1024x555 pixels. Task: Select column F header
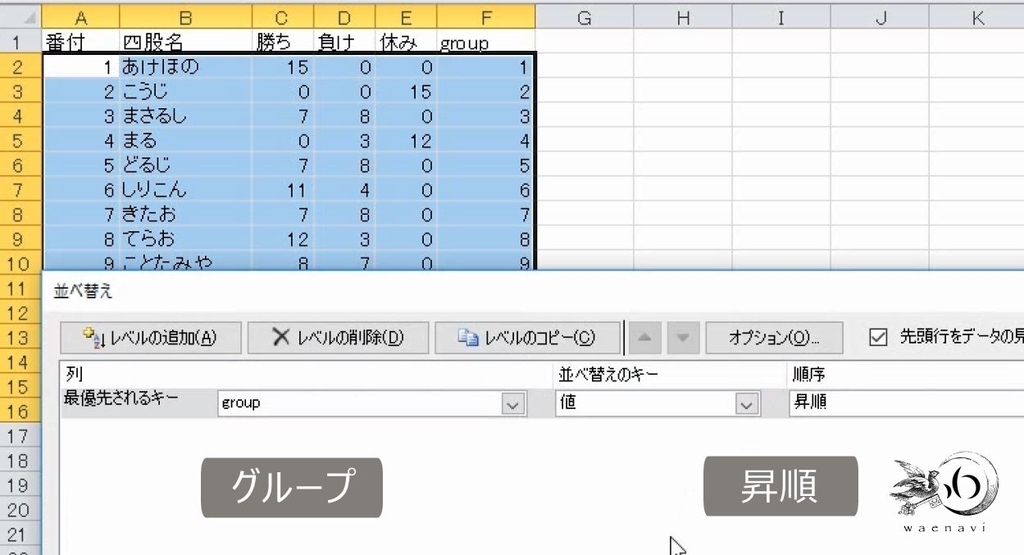[x=486, y=18]
